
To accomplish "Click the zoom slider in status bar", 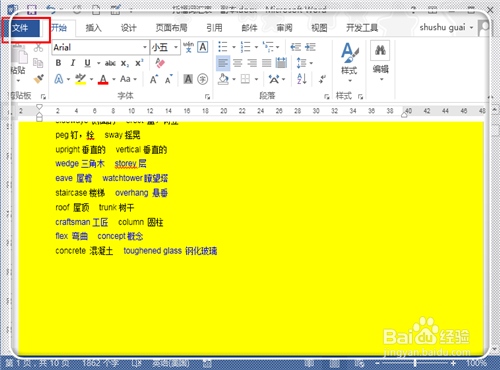I will tap(415, 363).
